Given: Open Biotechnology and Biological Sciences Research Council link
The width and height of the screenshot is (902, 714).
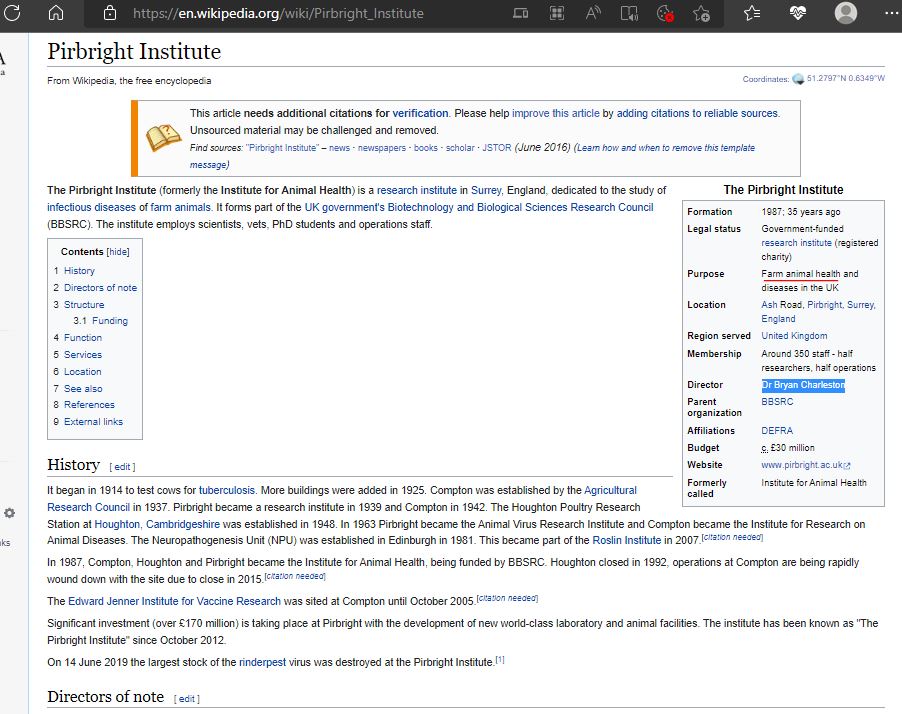Looking at the screenshot, I should (x=521, y=207).
